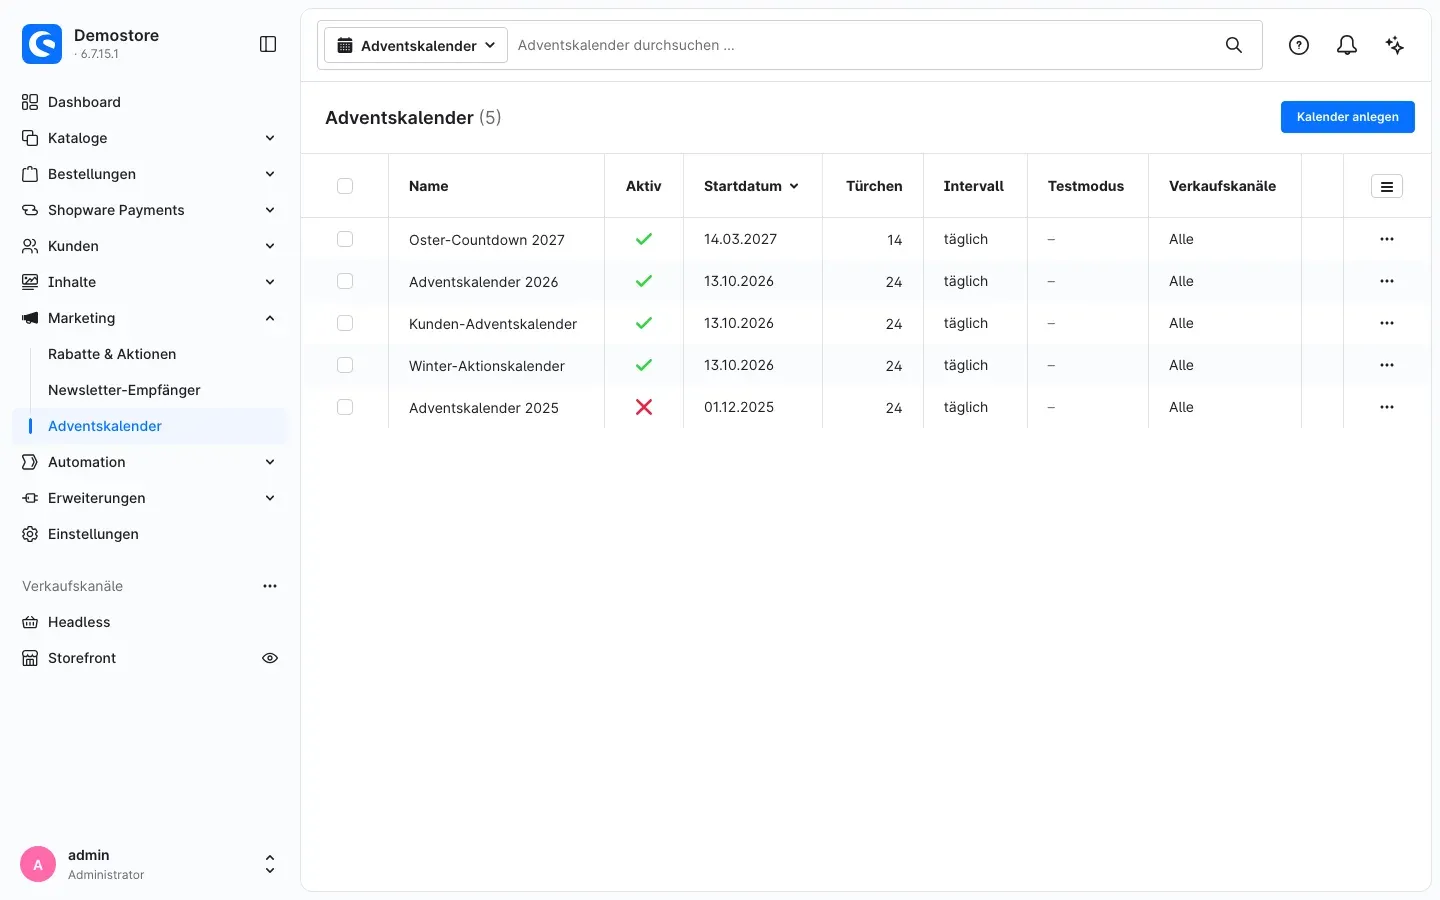Viewport: 1440px width, 900px height.
Task: Open actions menu for Kunden-Adventskalender
Action: pyautogui.click(x=1387, y=323)
